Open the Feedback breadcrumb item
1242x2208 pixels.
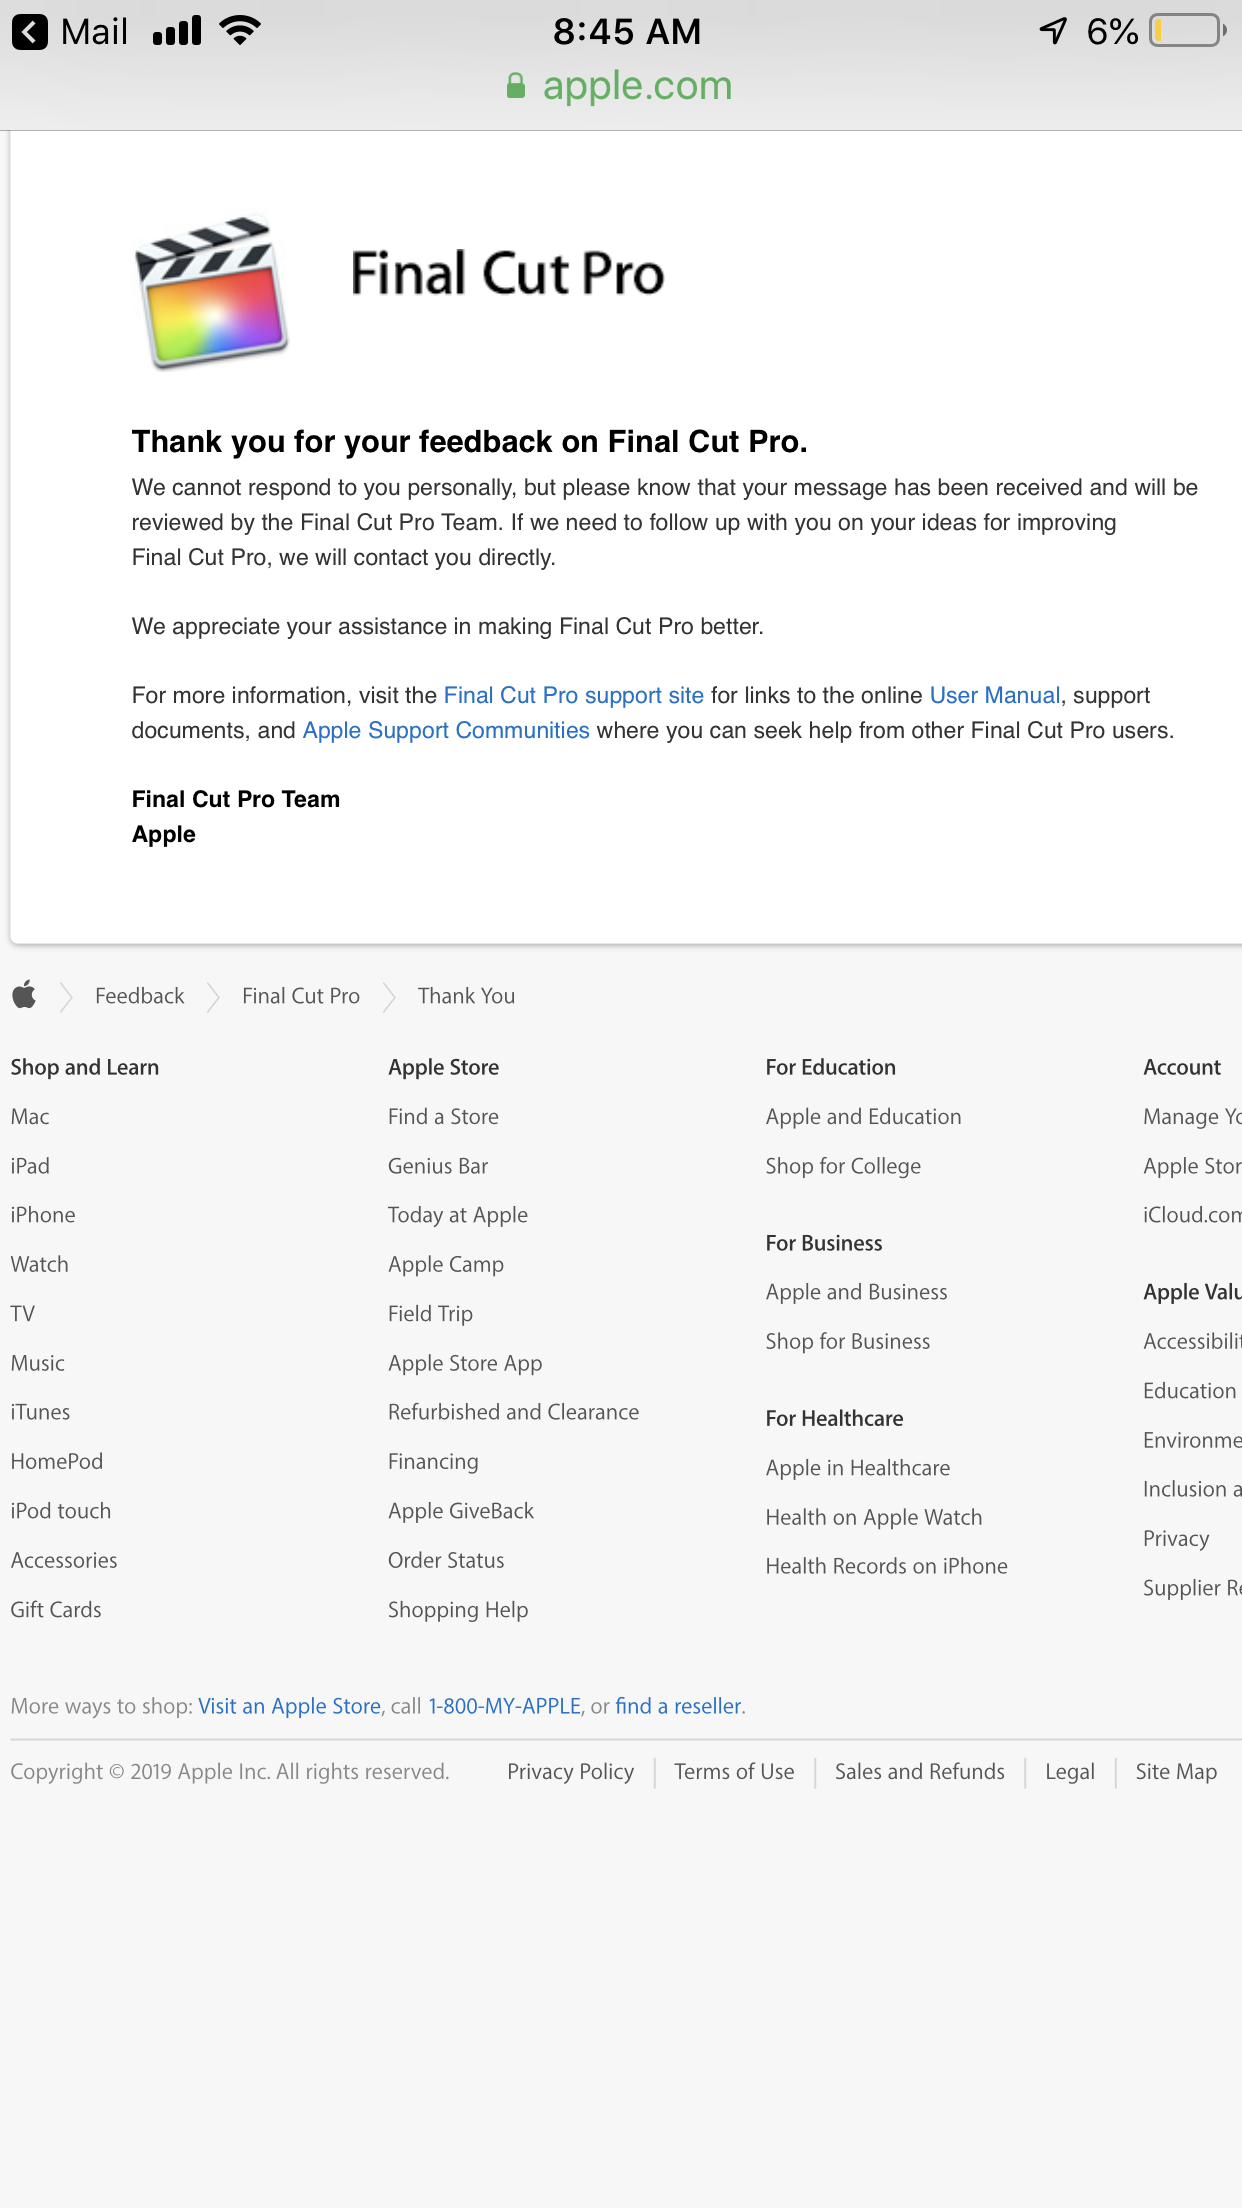139,996
